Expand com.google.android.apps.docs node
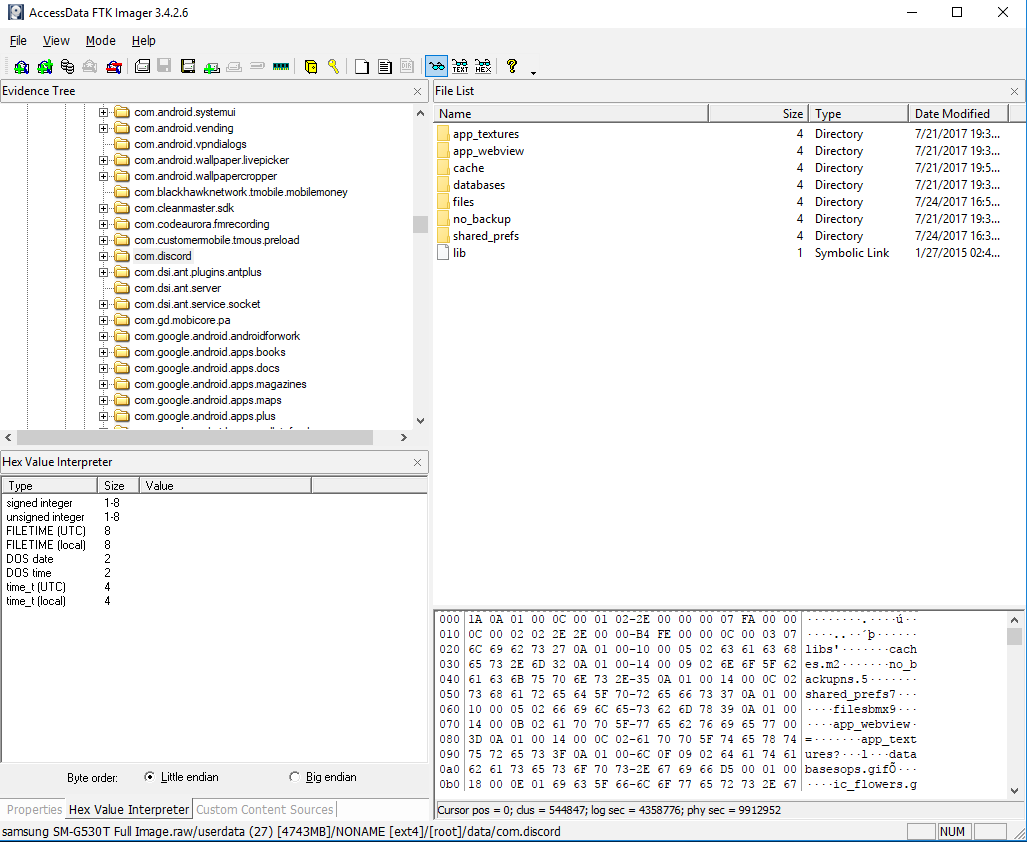Viewport: 1027px width, 842px height. pos(103,368)
